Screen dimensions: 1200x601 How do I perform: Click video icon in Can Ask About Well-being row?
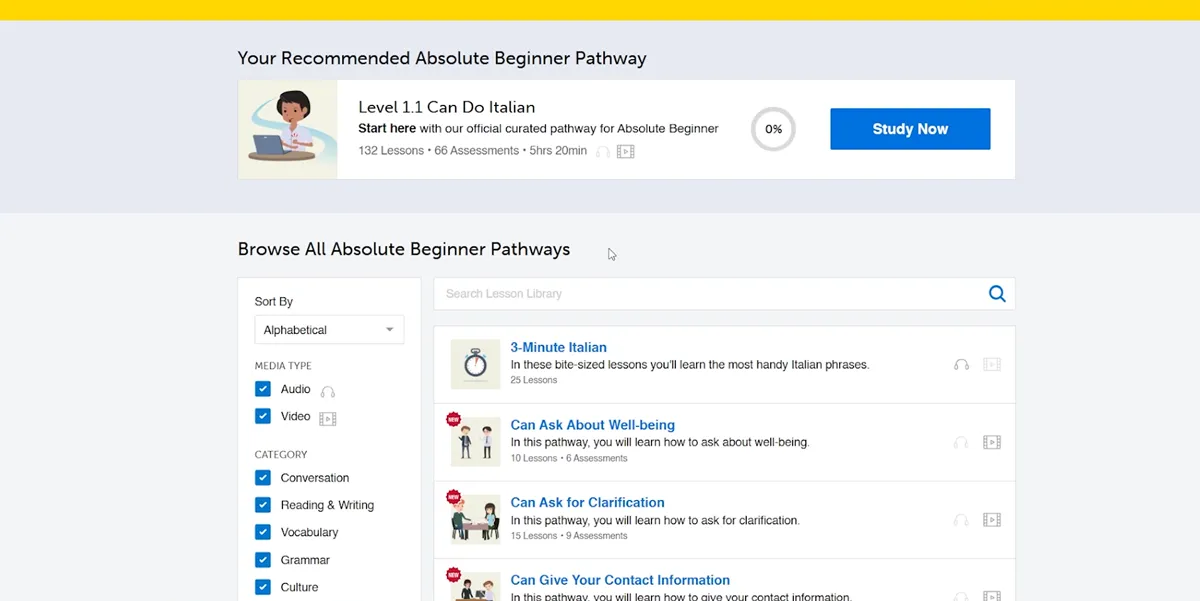point(991,442)
